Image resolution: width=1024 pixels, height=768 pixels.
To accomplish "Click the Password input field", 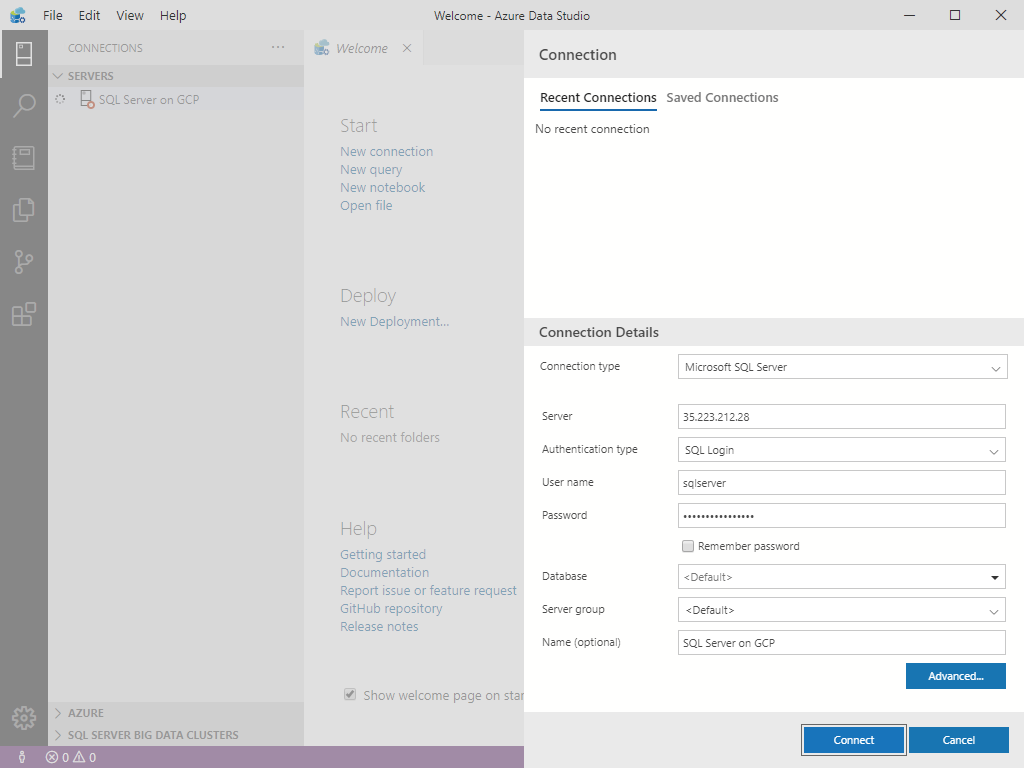I will [x=841, y=514].
